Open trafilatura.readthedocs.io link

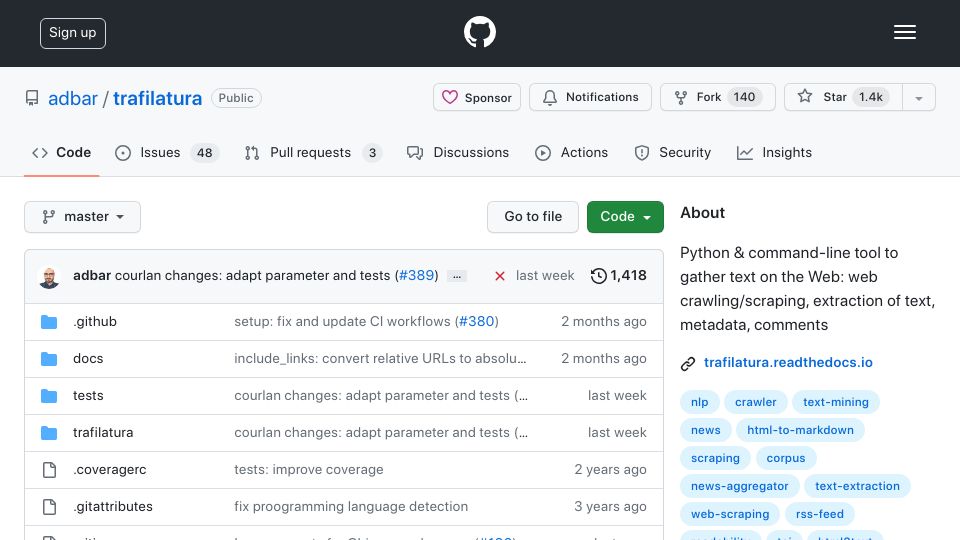pos(788,362)
